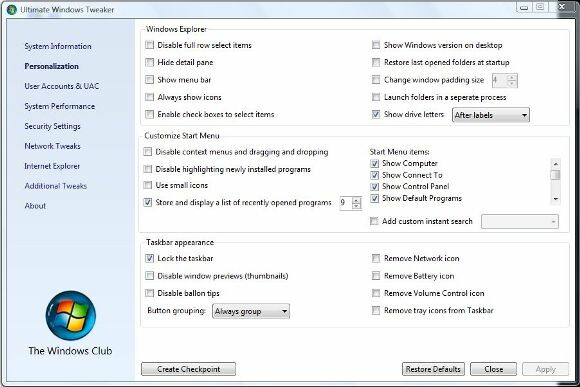
Task: Expand the Always group button grouping dropdown
Action: pos(251,311)
